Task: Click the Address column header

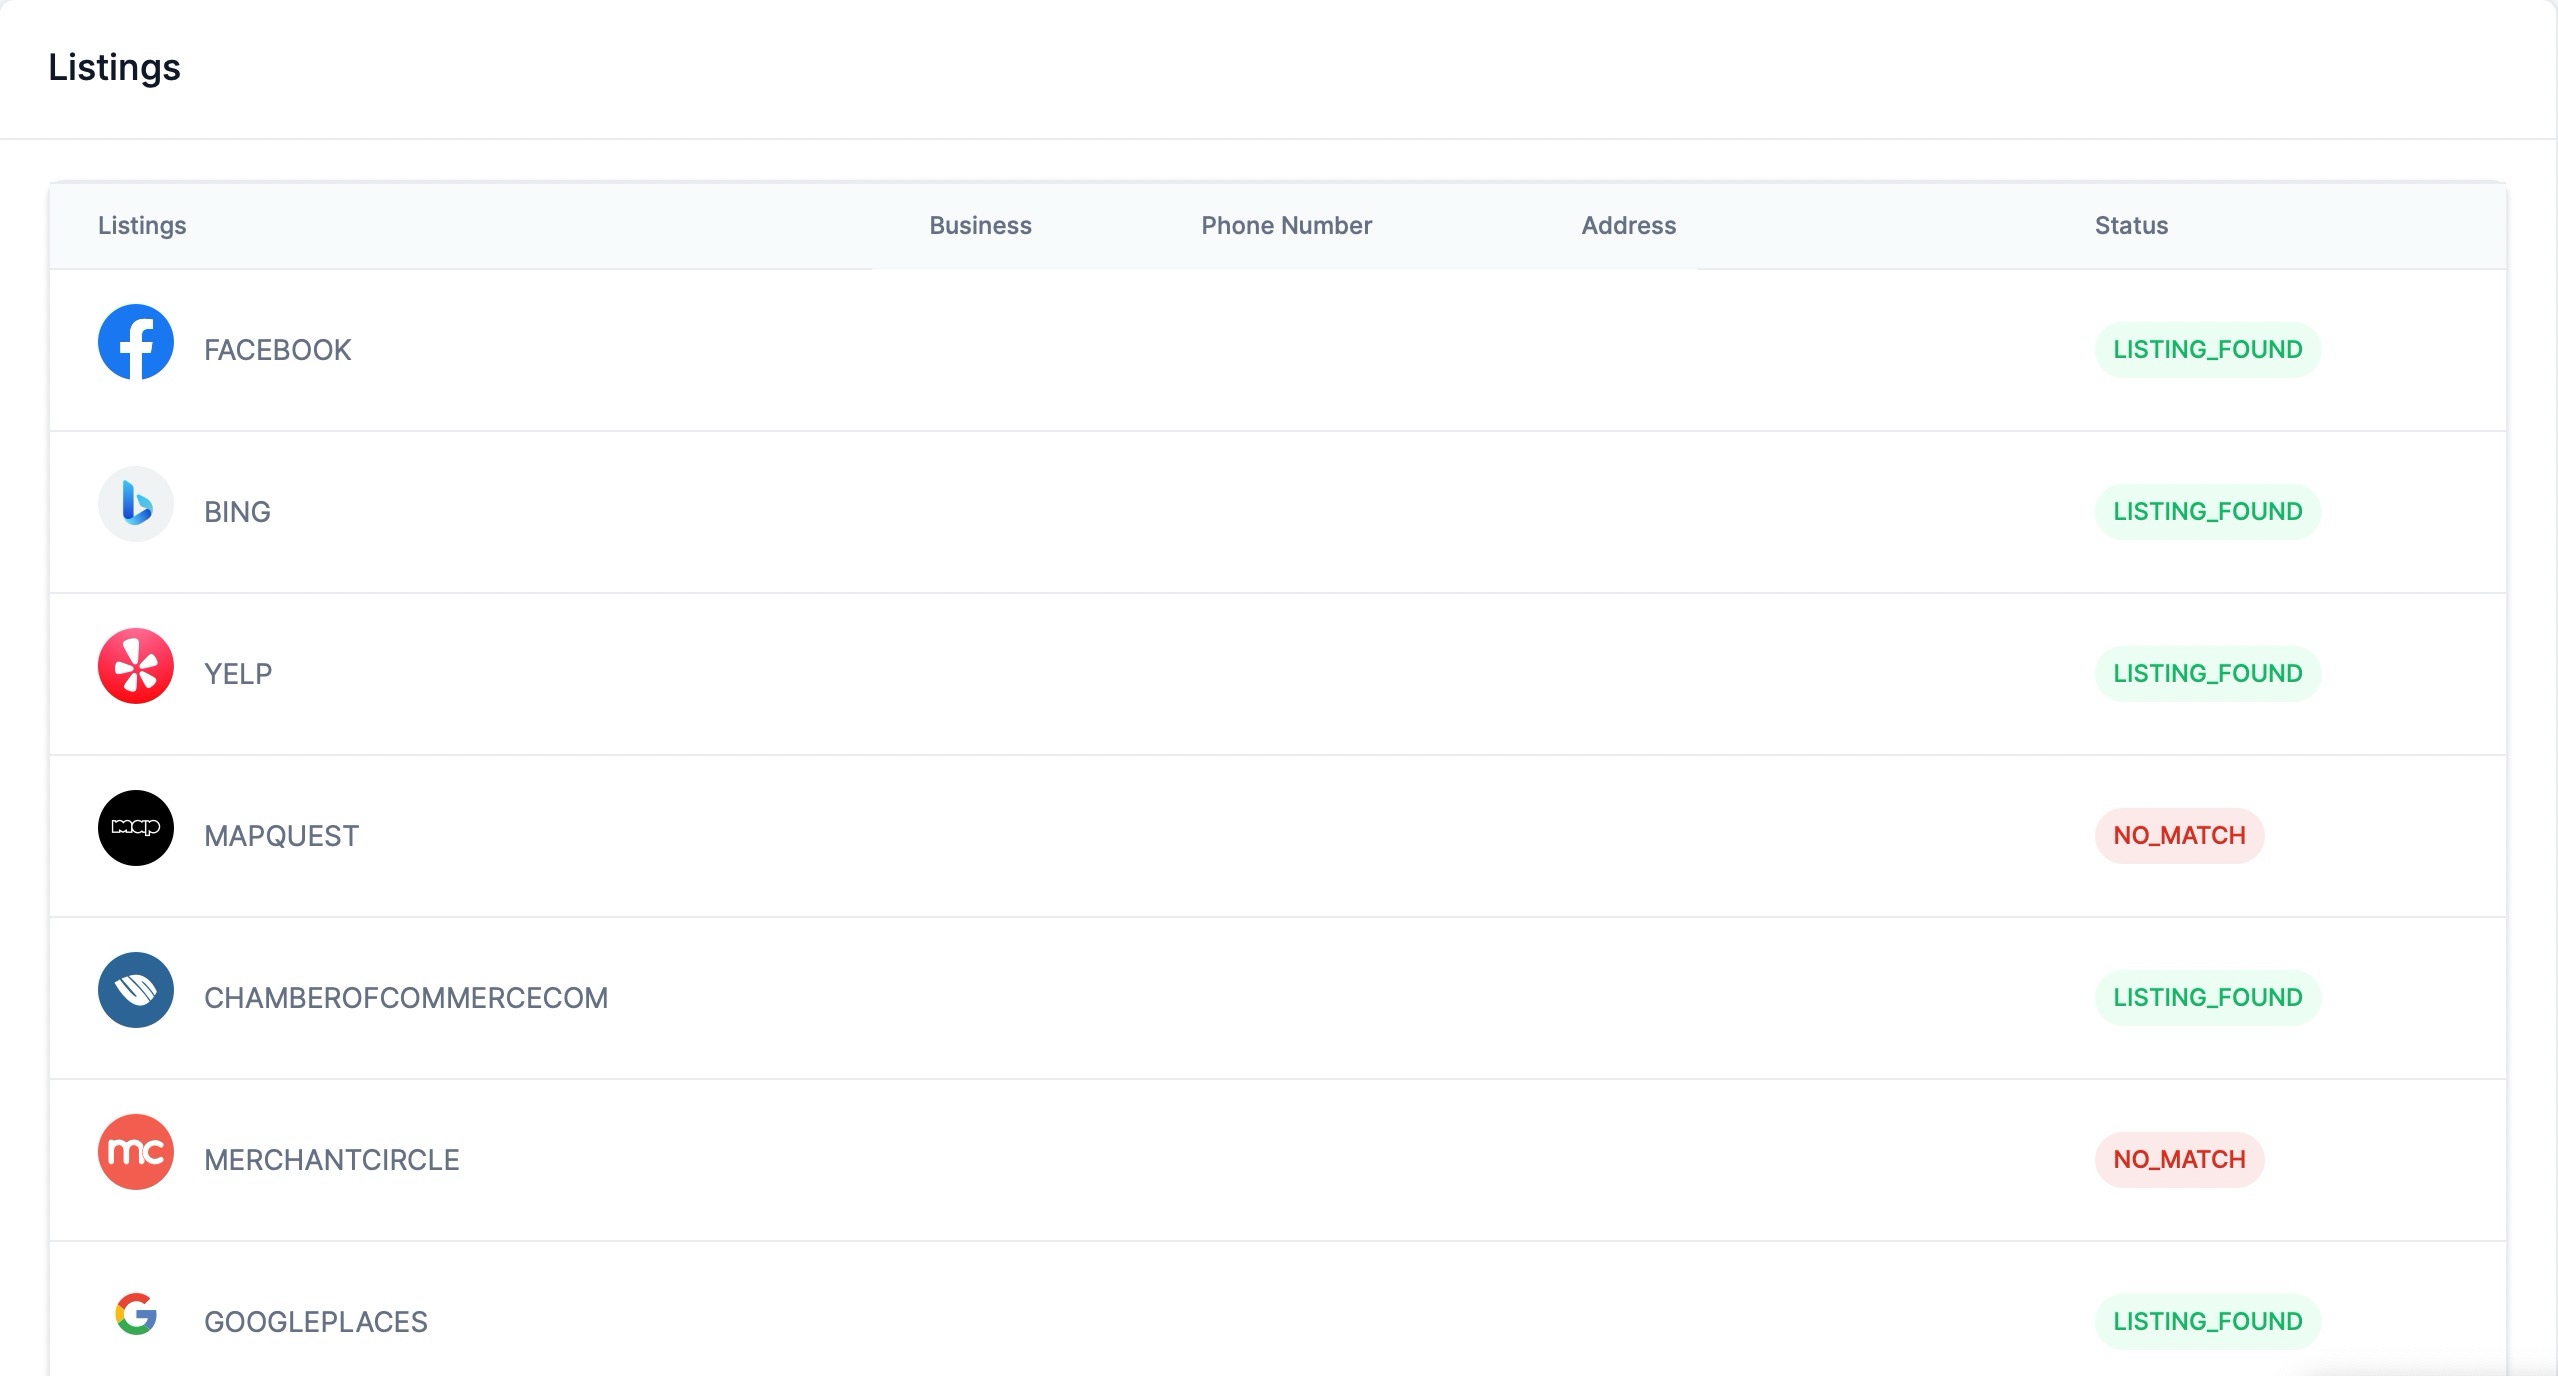Action: click(1628, 226)
